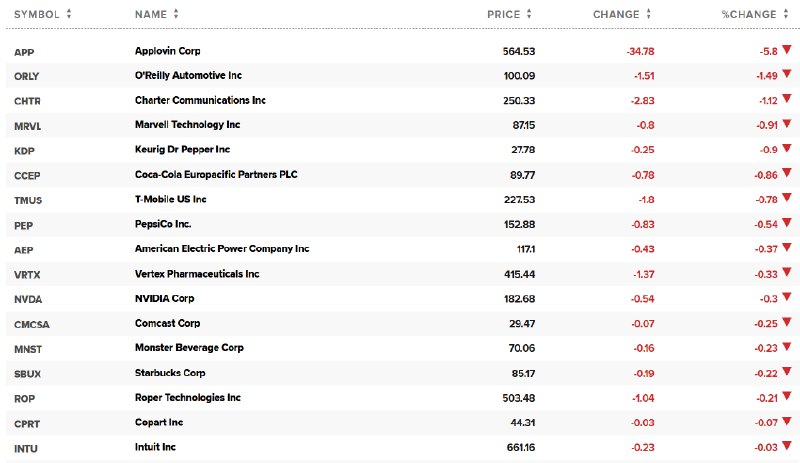800x463 pixels.
Task: Open PepsiCo Inc. quote page
Action: point(163,224)
